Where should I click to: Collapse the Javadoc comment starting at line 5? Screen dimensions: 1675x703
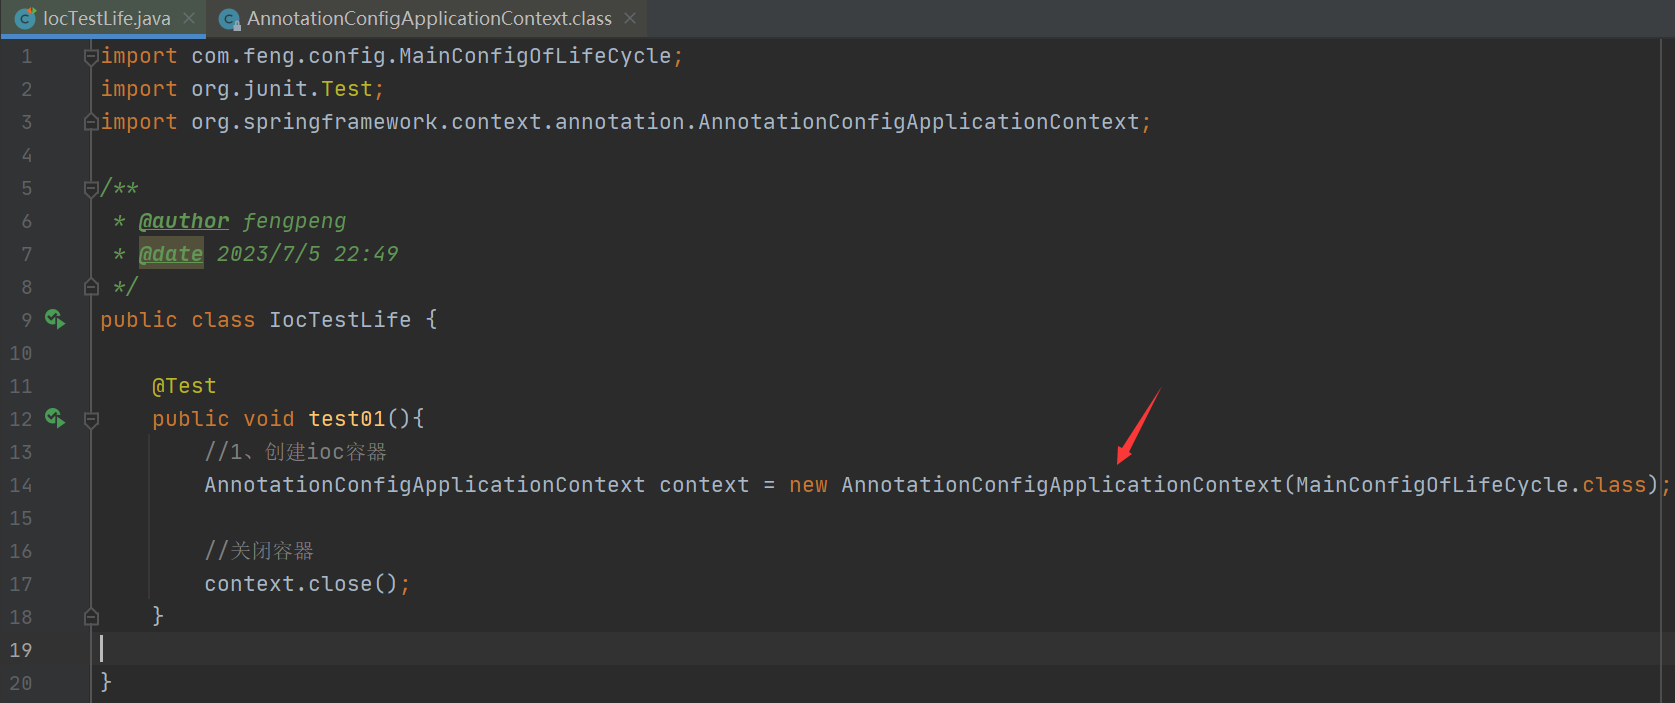click(91, 188)
